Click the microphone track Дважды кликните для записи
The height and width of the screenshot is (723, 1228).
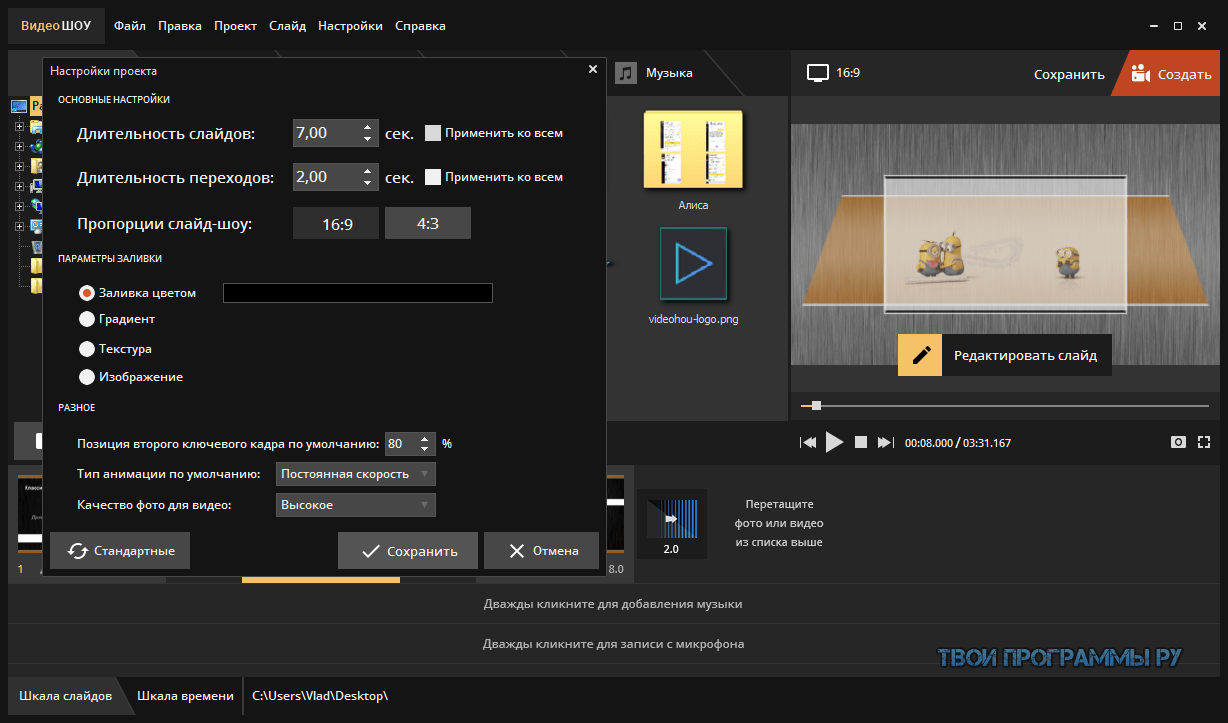pos(613,644)
